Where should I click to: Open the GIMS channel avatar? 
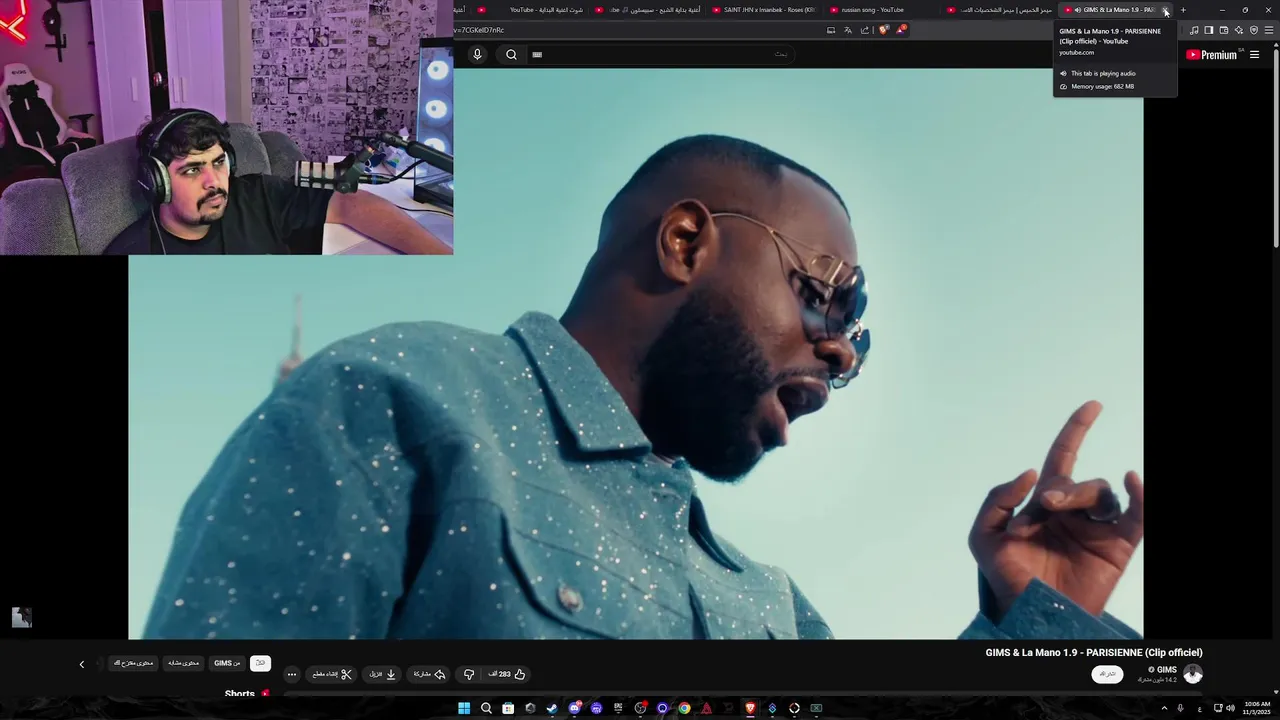pyautogui.click(x=1193, y=674)
